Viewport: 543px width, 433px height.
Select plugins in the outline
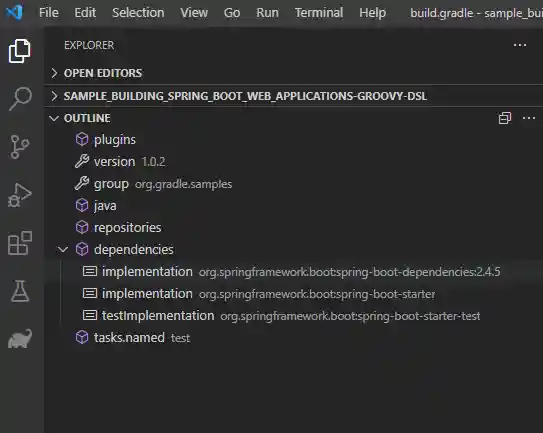pyautogui.click(x=293, y=139)
